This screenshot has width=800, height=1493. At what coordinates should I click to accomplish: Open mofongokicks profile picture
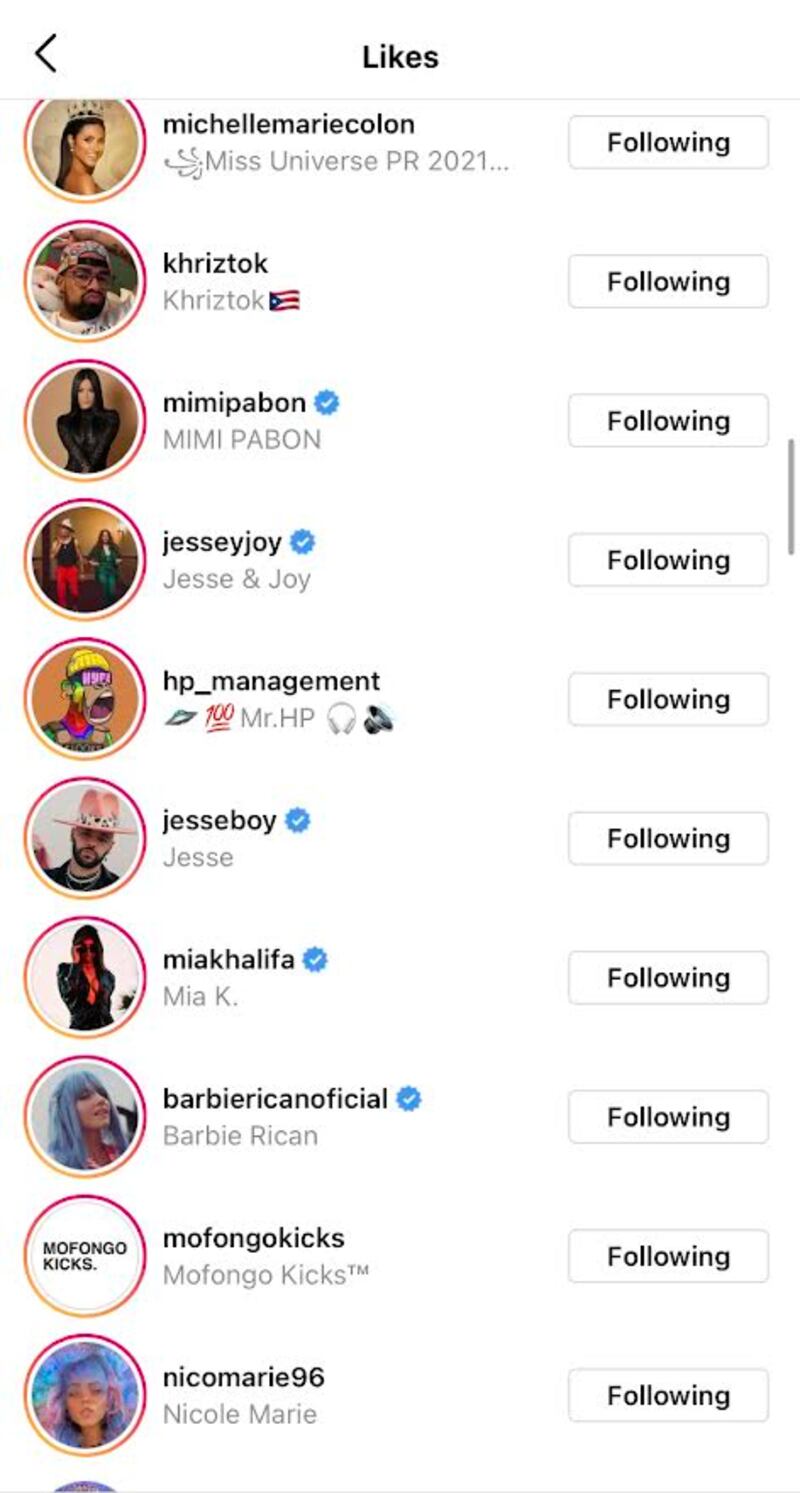(85, 1256)
